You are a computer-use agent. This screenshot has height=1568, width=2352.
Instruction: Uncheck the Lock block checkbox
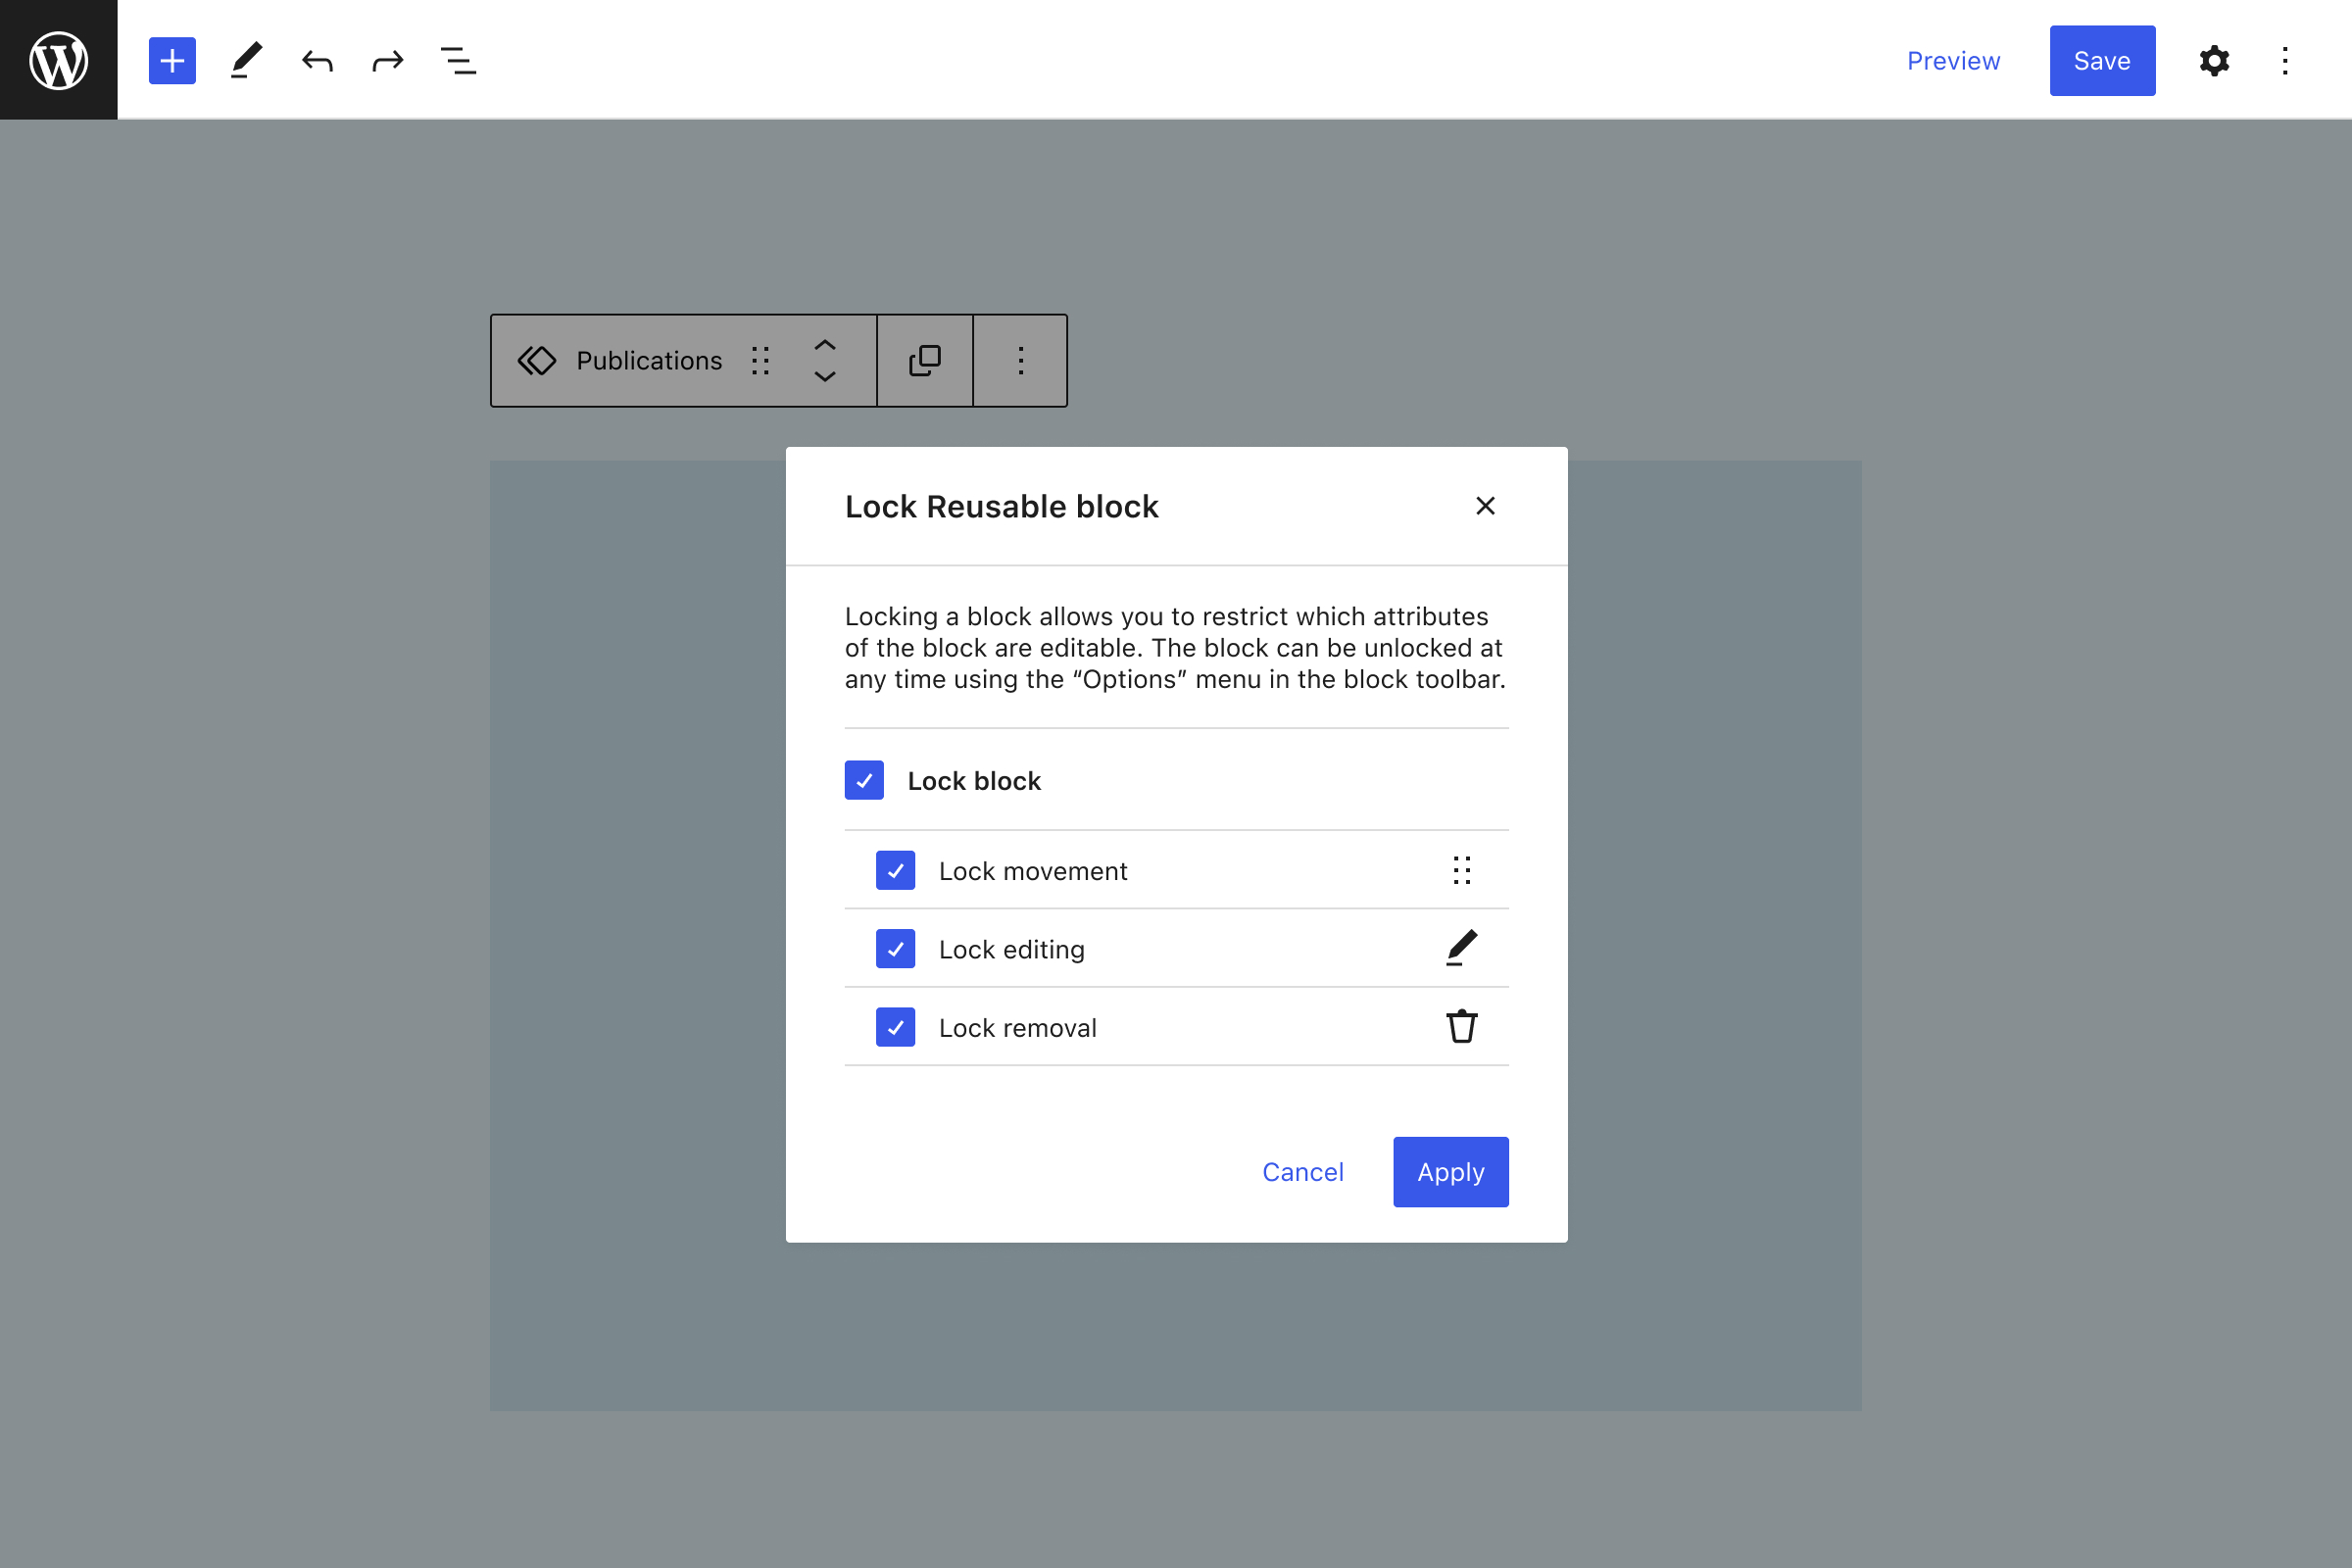click(x=864, y=780)
